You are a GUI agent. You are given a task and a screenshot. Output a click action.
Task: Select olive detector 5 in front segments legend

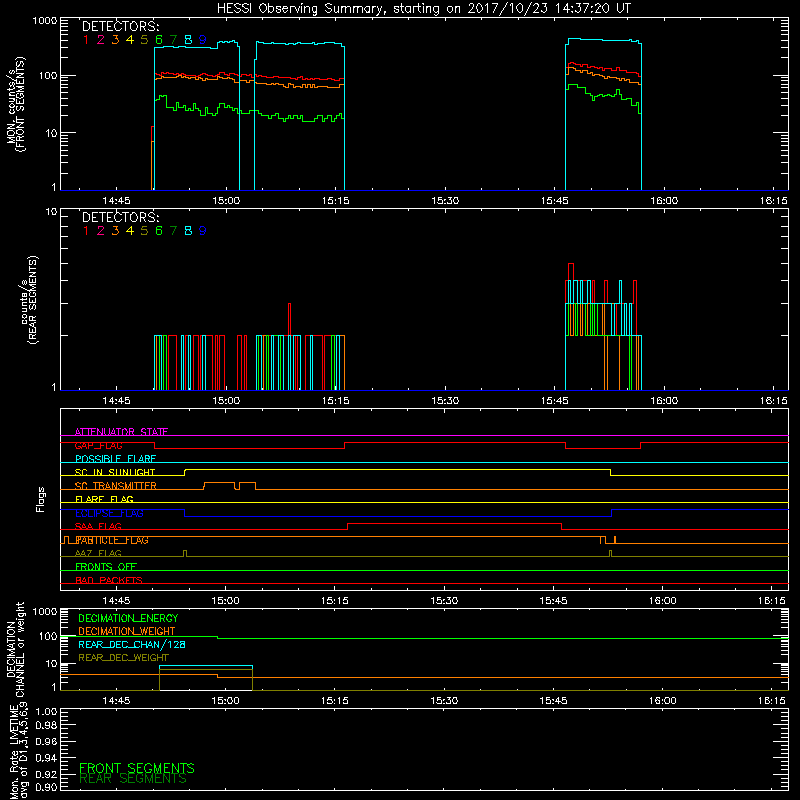tap(144, 40)
